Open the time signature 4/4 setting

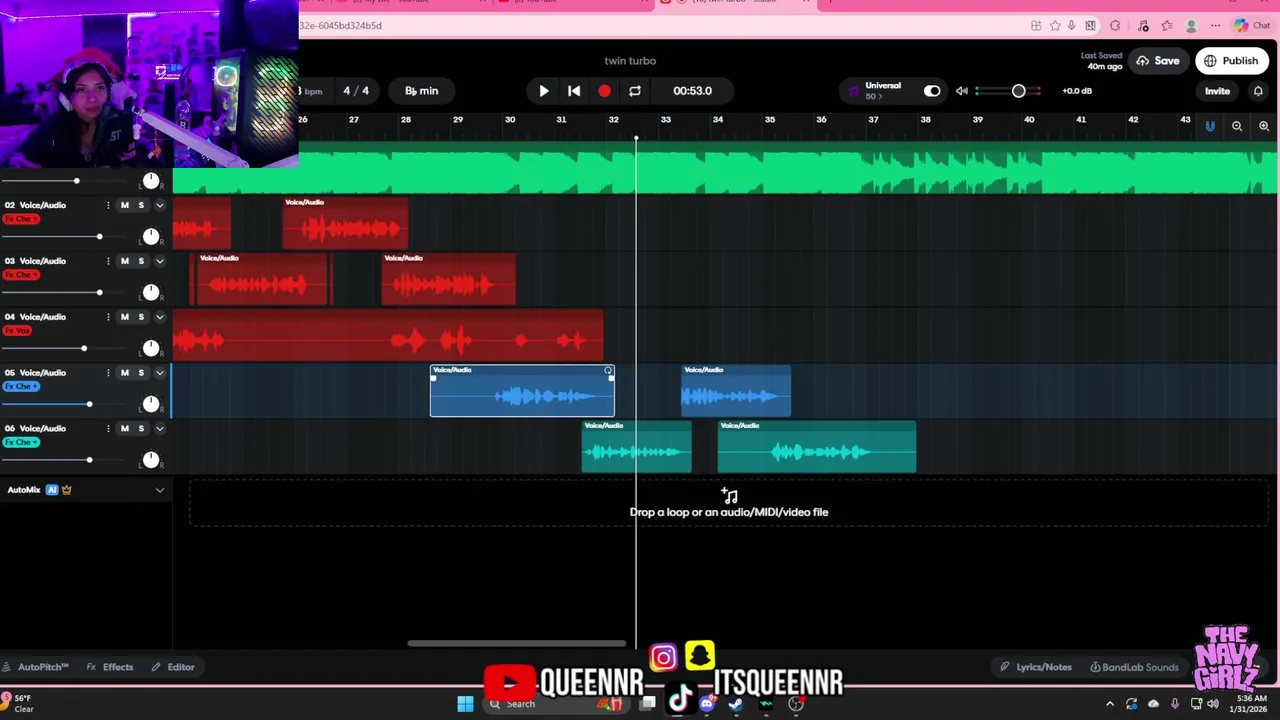(x=356, y=91)
